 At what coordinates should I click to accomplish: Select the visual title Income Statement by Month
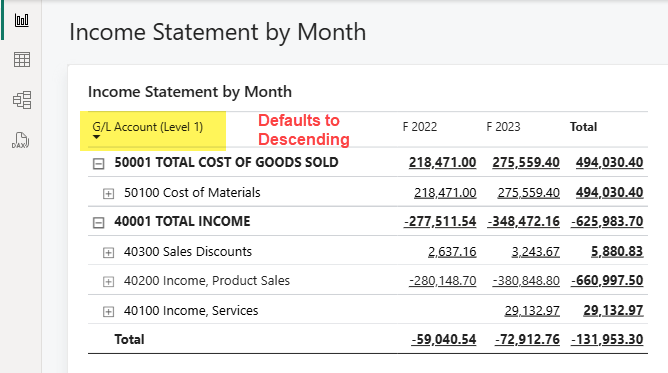pos(190,92)
